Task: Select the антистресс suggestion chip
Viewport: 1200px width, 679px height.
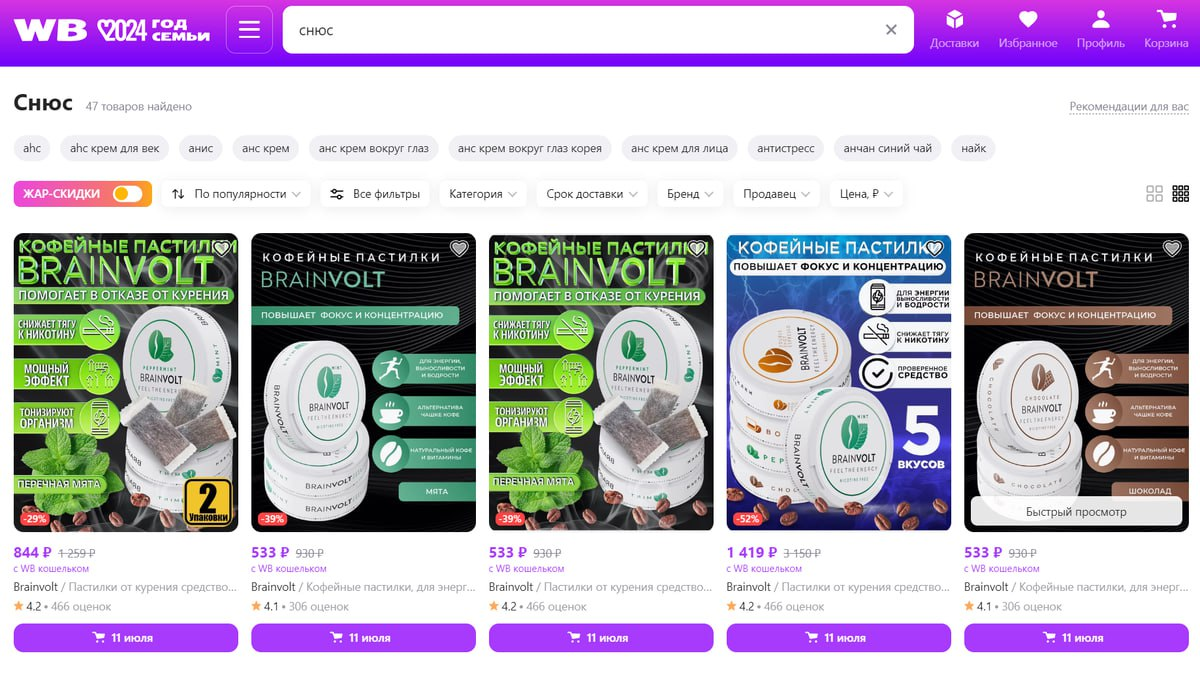Action: (785, 148)
